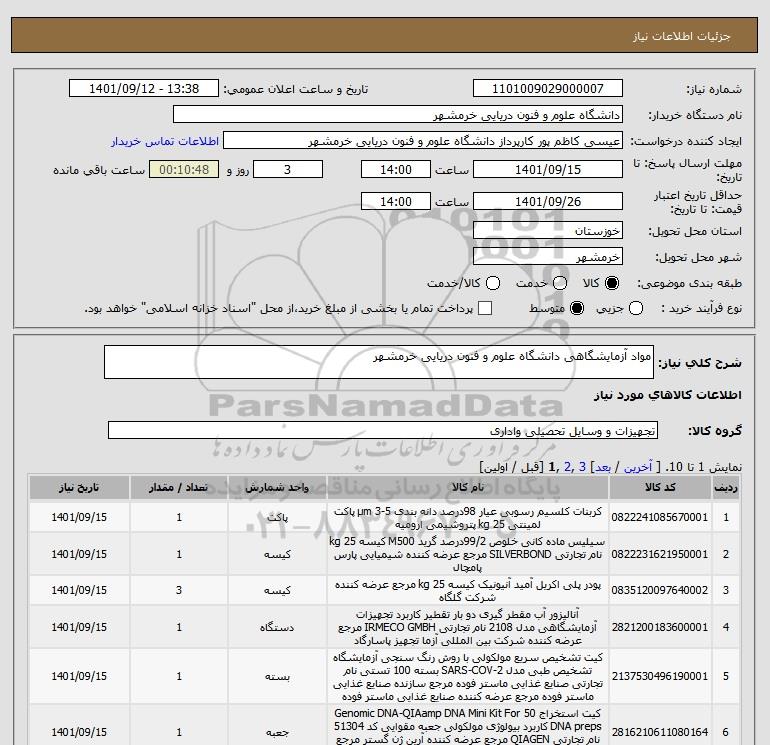Click the delivery province خوزستان field
Screen dimensions: 770x745
pos(548,230)
